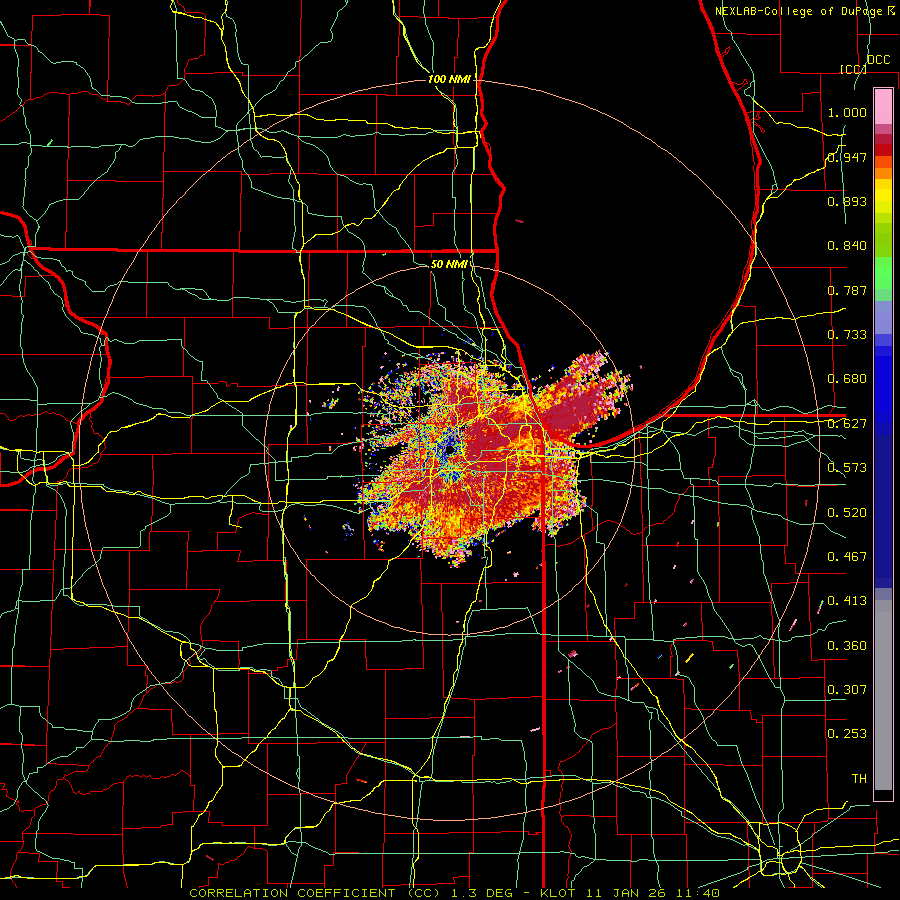
Task: Pick the bright green color bar swatch
Action: [883, 273]
